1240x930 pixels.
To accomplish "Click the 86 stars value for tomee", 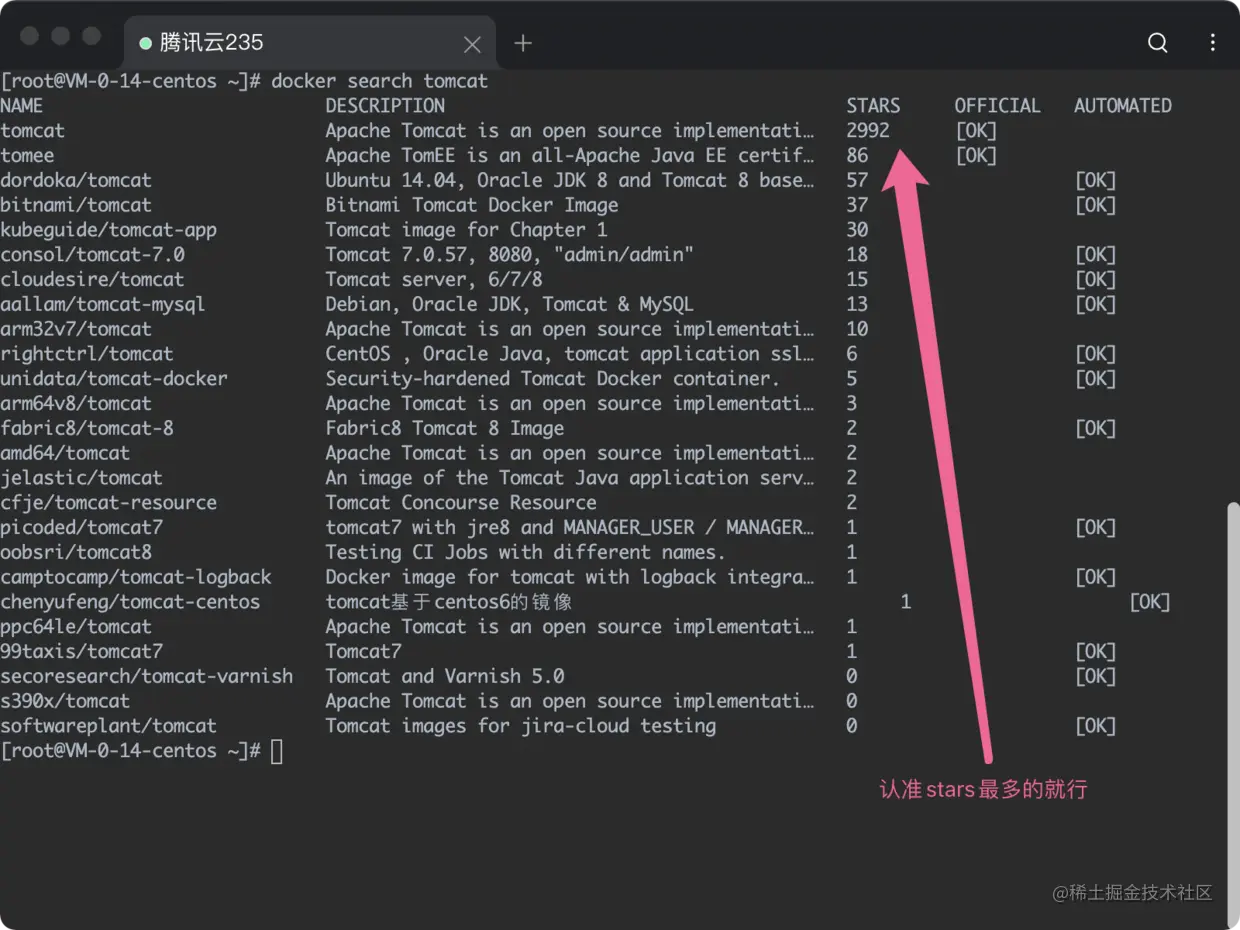I will (857, 156).
